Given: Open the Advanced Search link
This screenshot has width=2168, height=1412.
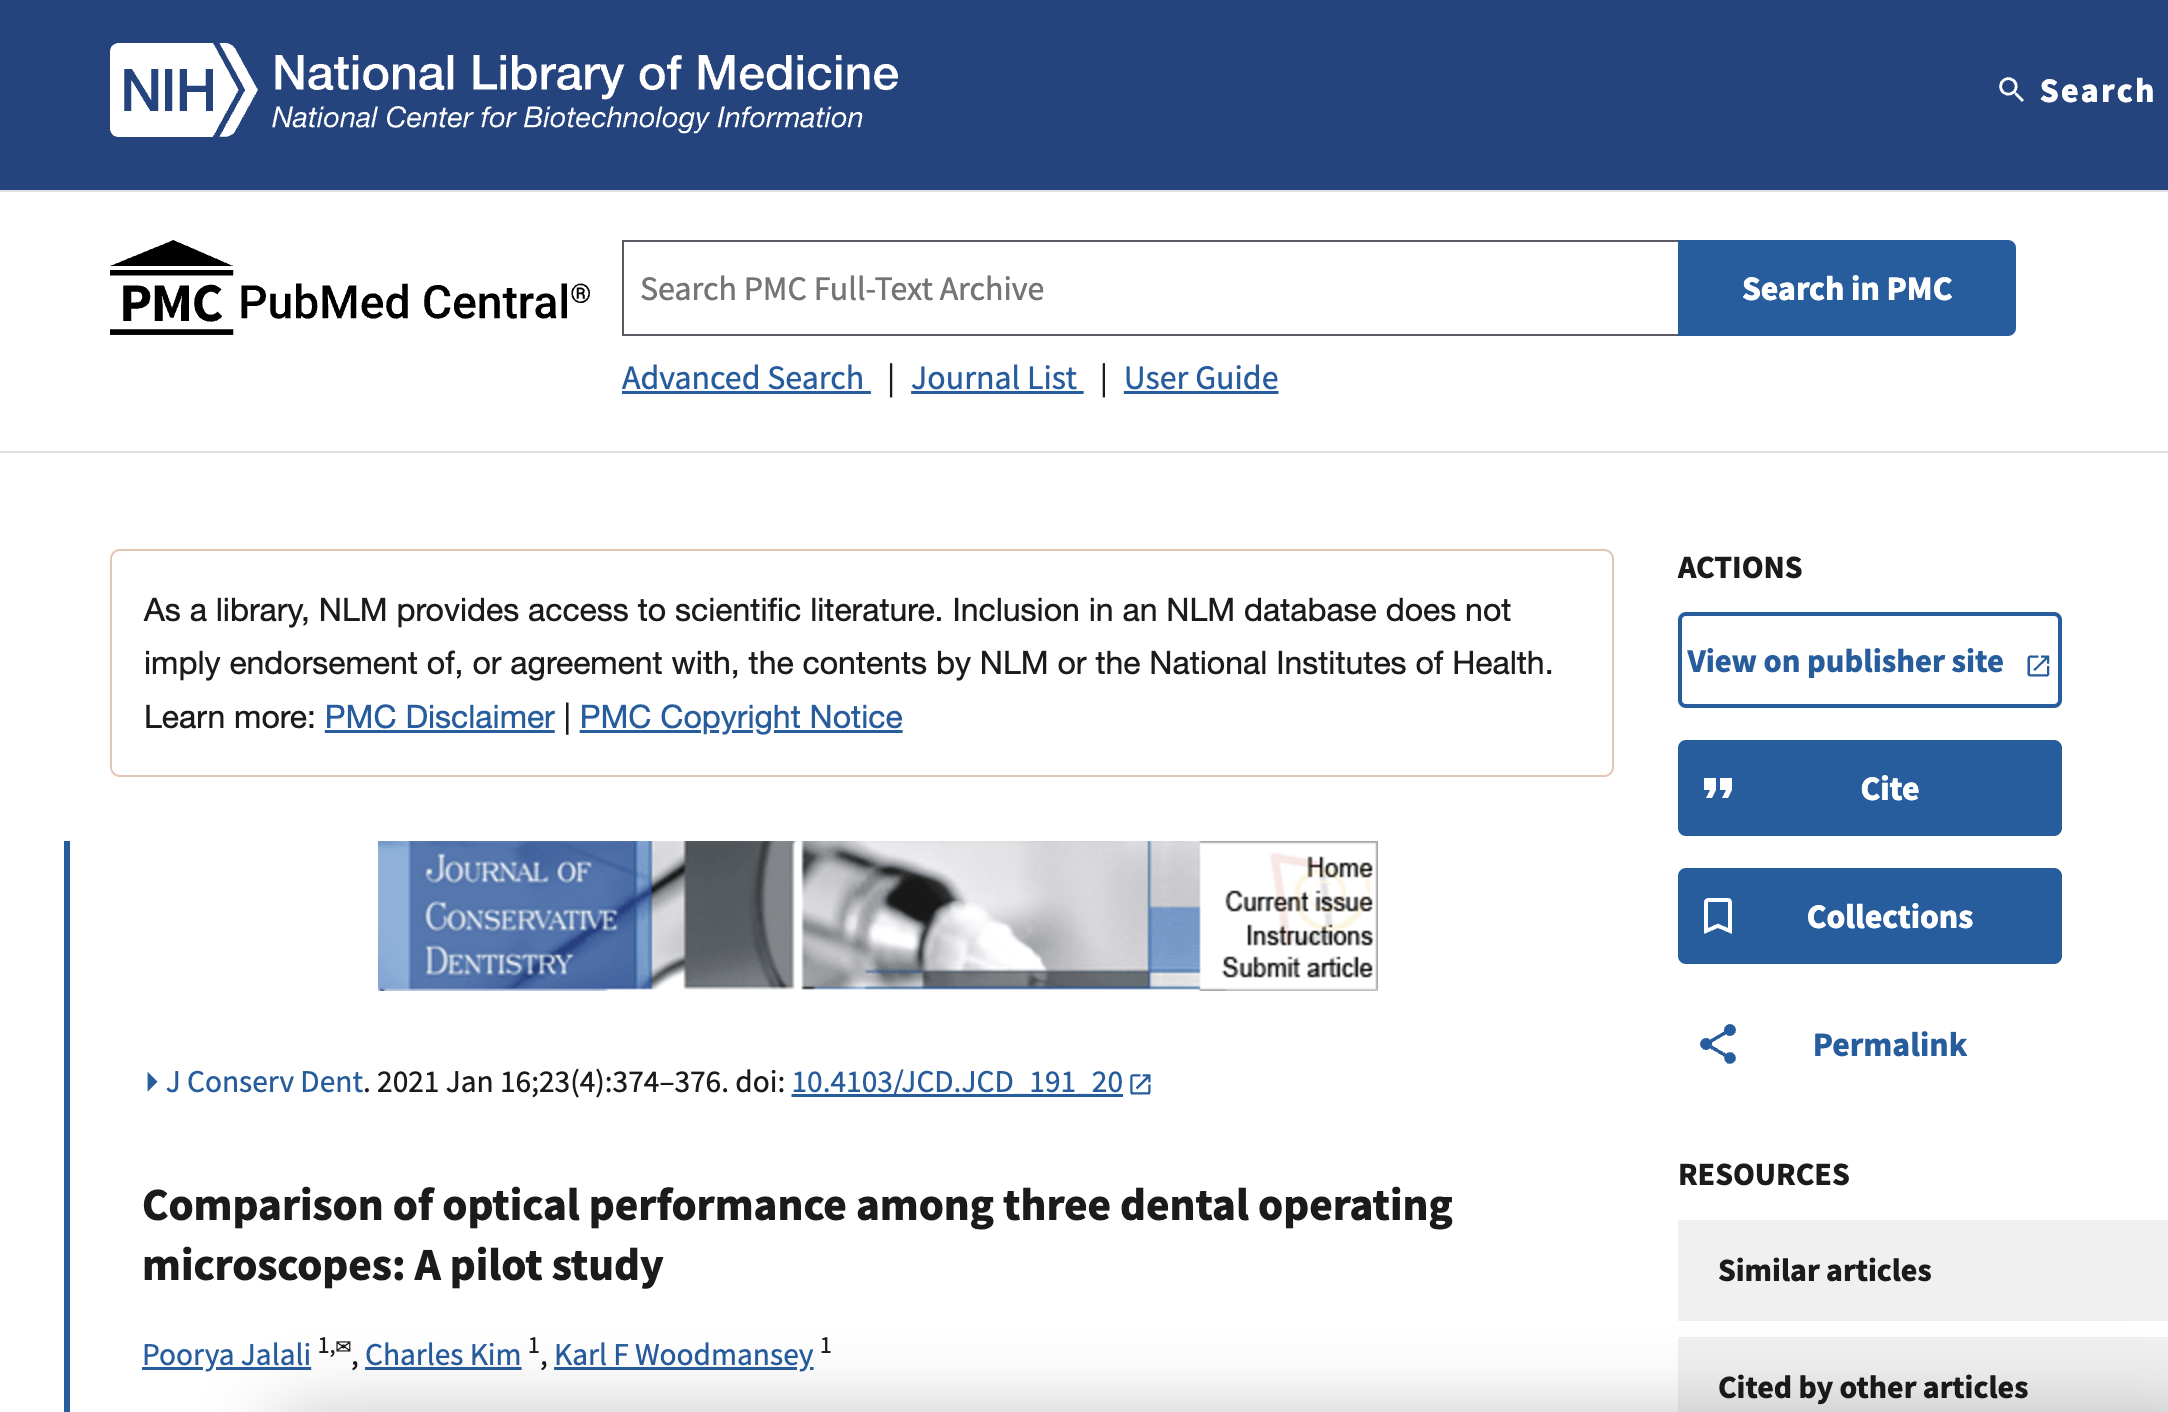Looking at the screenshot, I should (744, 378).
